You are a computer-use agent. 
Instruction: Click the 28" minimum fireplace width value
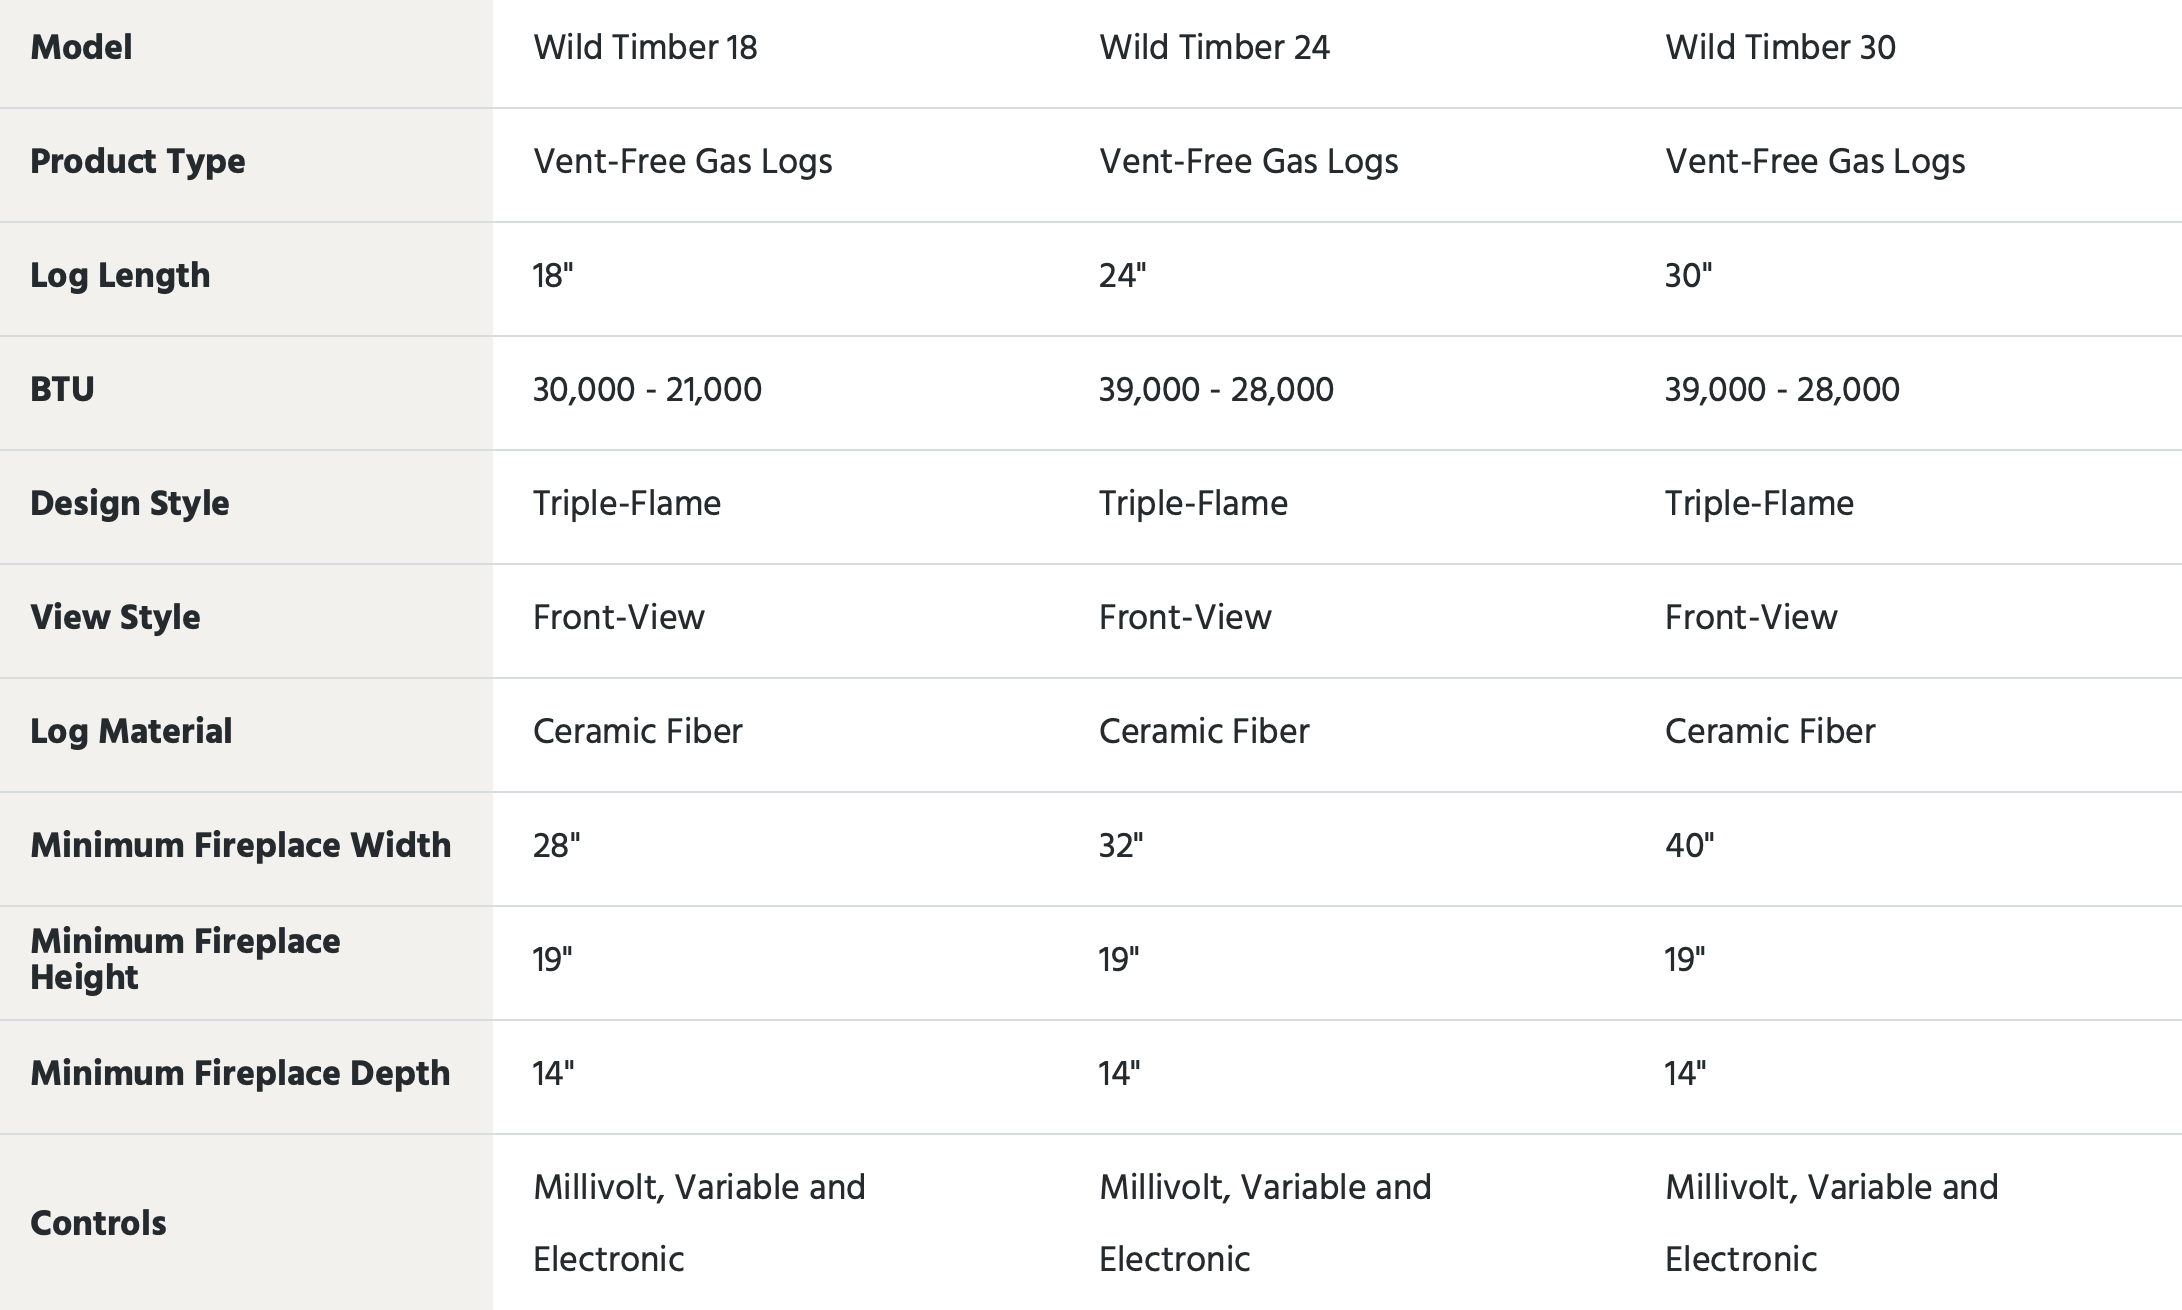pos(556,846)
